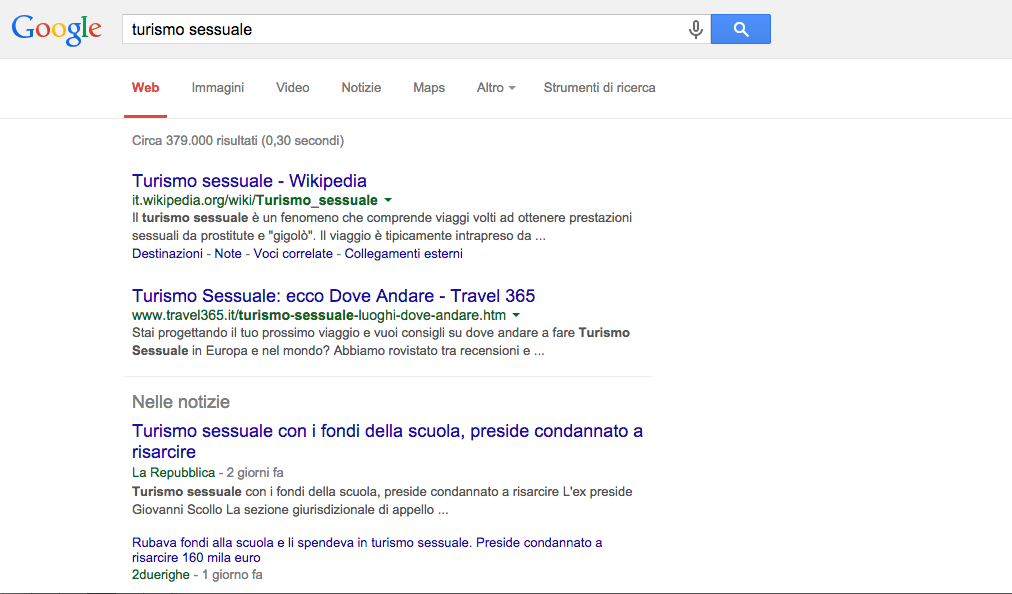Open the Video results tab
Viewport: 1012px width, 594px height.
293,88
